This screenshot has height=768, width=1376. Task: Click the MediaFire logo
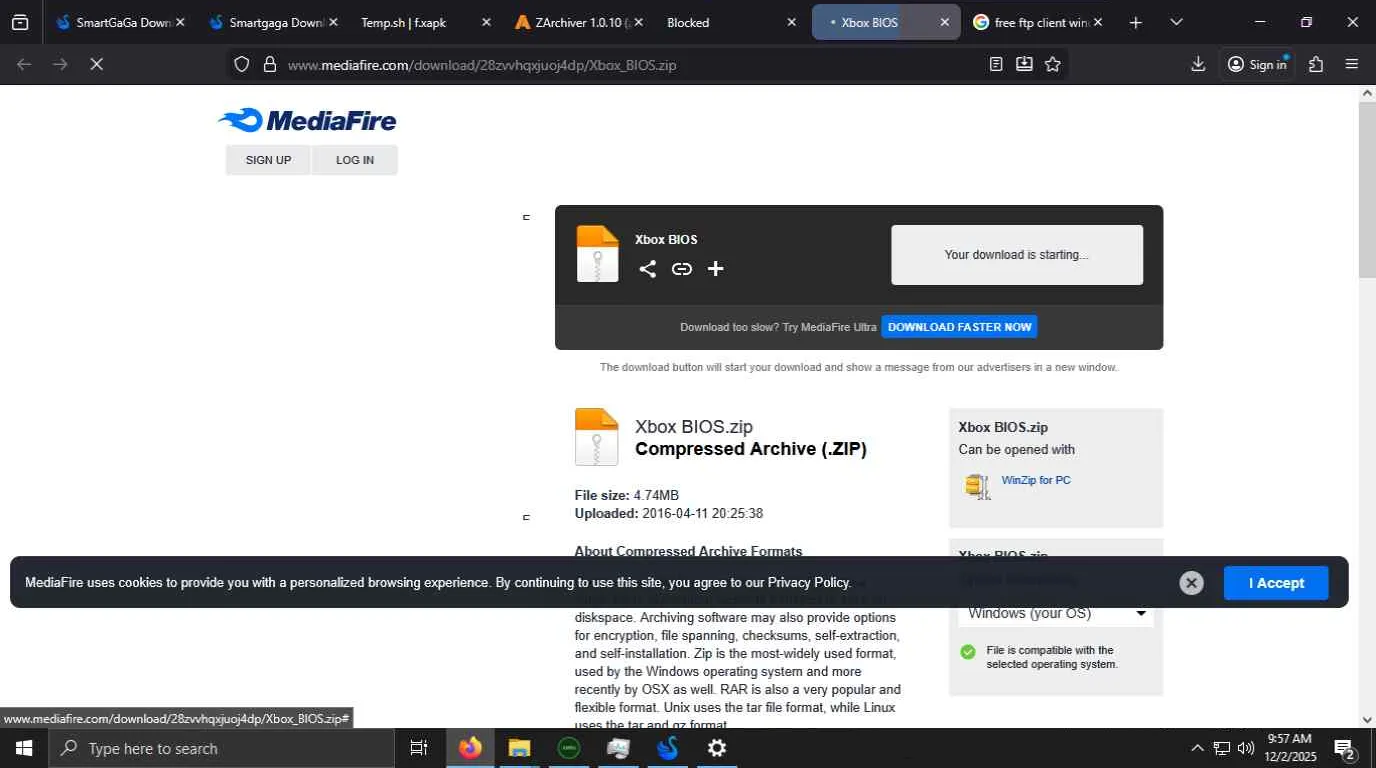pos(308,120)
